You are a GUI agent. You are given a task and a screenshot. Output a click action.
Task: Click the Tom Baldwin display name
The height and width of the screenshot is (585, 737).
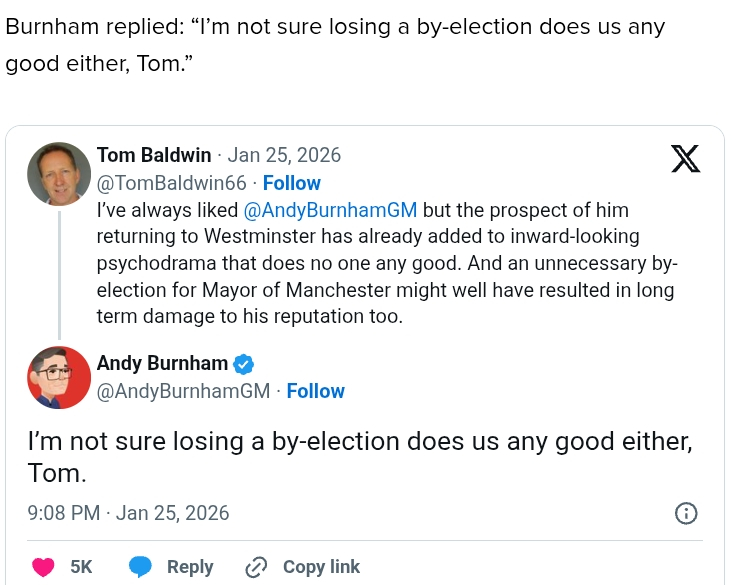tap(154, 155)
